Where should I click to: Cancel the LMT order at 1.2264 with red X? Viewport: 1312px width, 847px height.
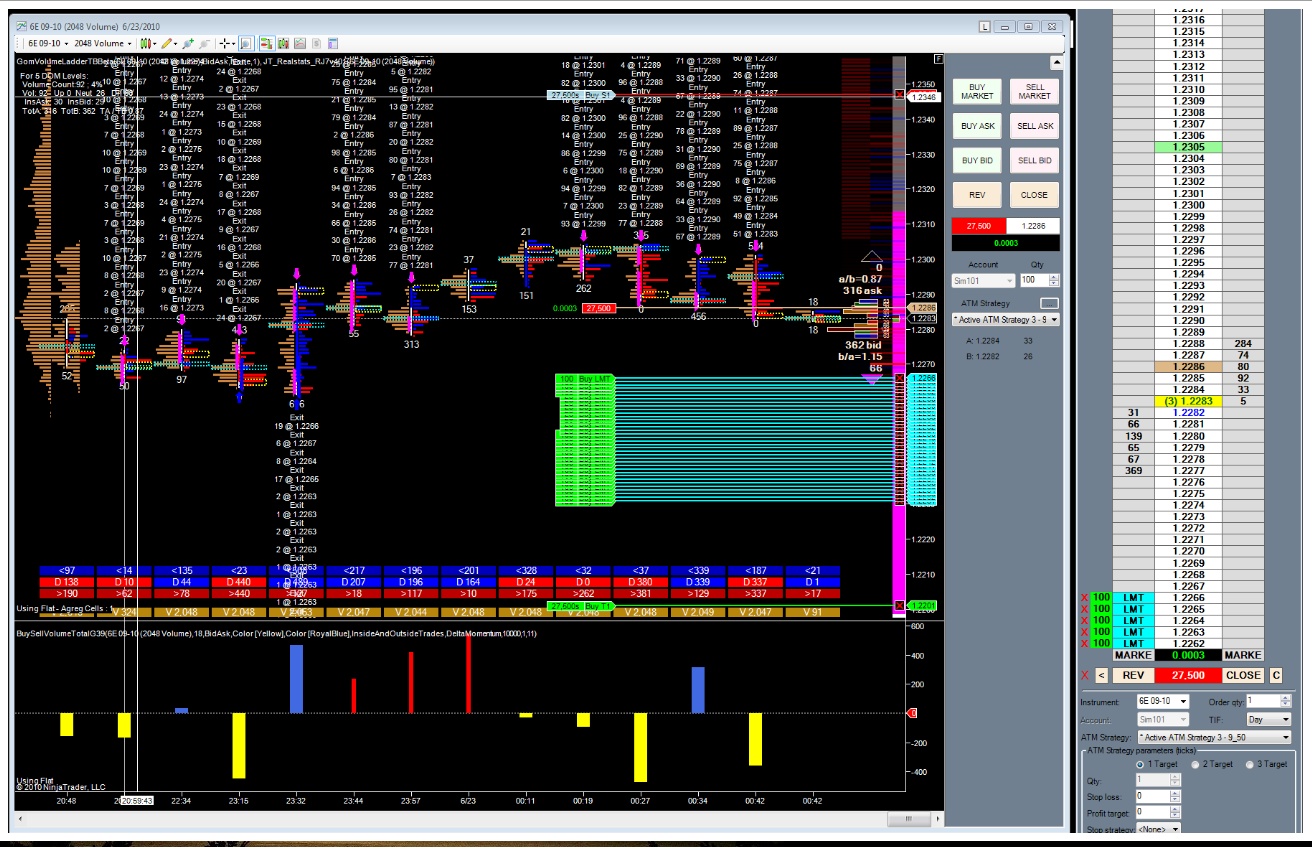point(1085,621)
